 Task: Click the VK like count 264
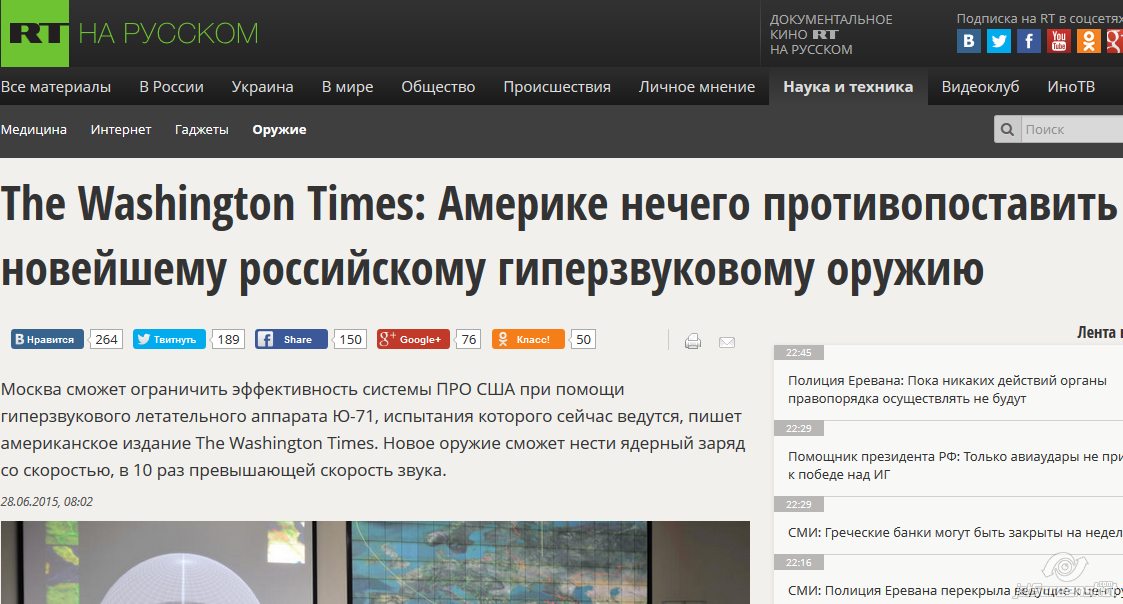pos(106,339)
